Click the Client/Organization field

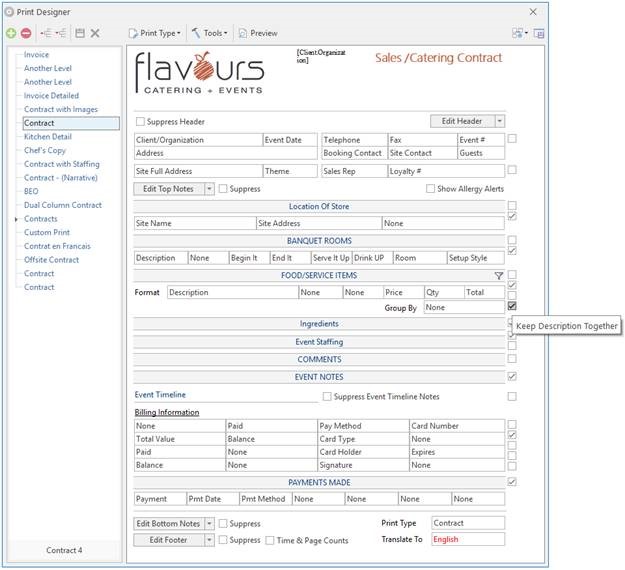199,140
